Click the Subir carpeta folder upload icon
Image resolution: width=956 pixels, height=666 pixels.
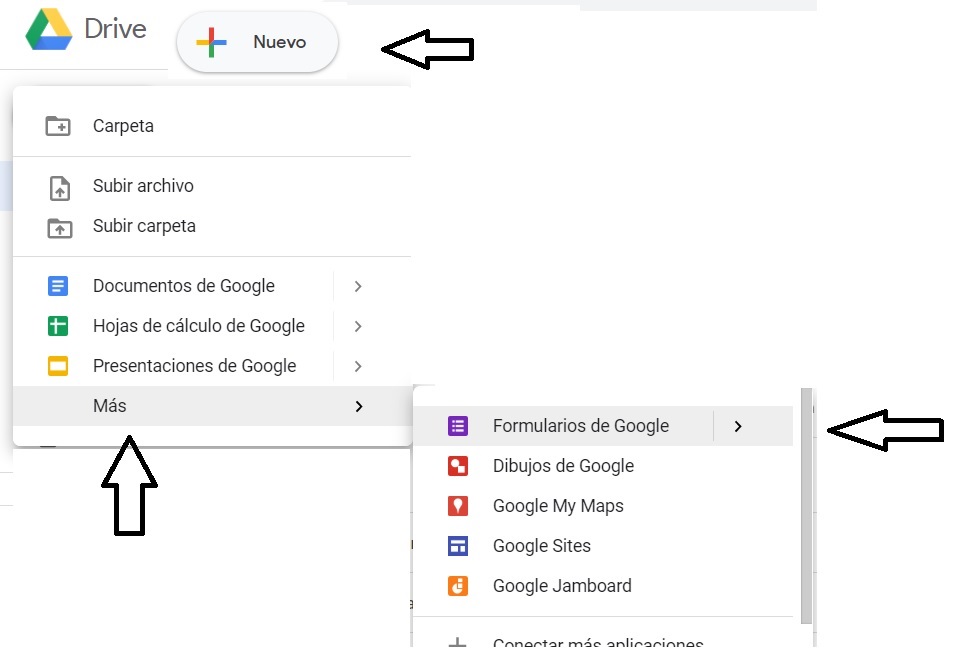(x=59, y=227)
